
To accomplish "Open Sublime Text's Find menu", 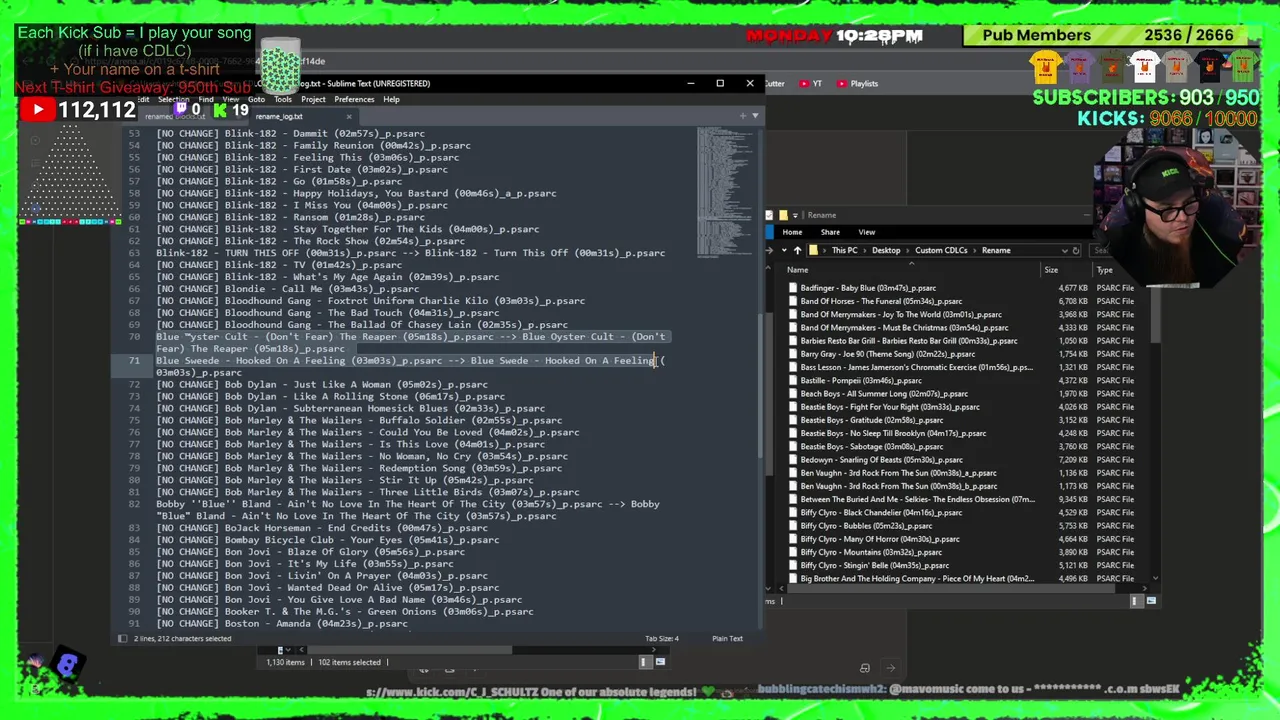I will [x=206, y=99].
